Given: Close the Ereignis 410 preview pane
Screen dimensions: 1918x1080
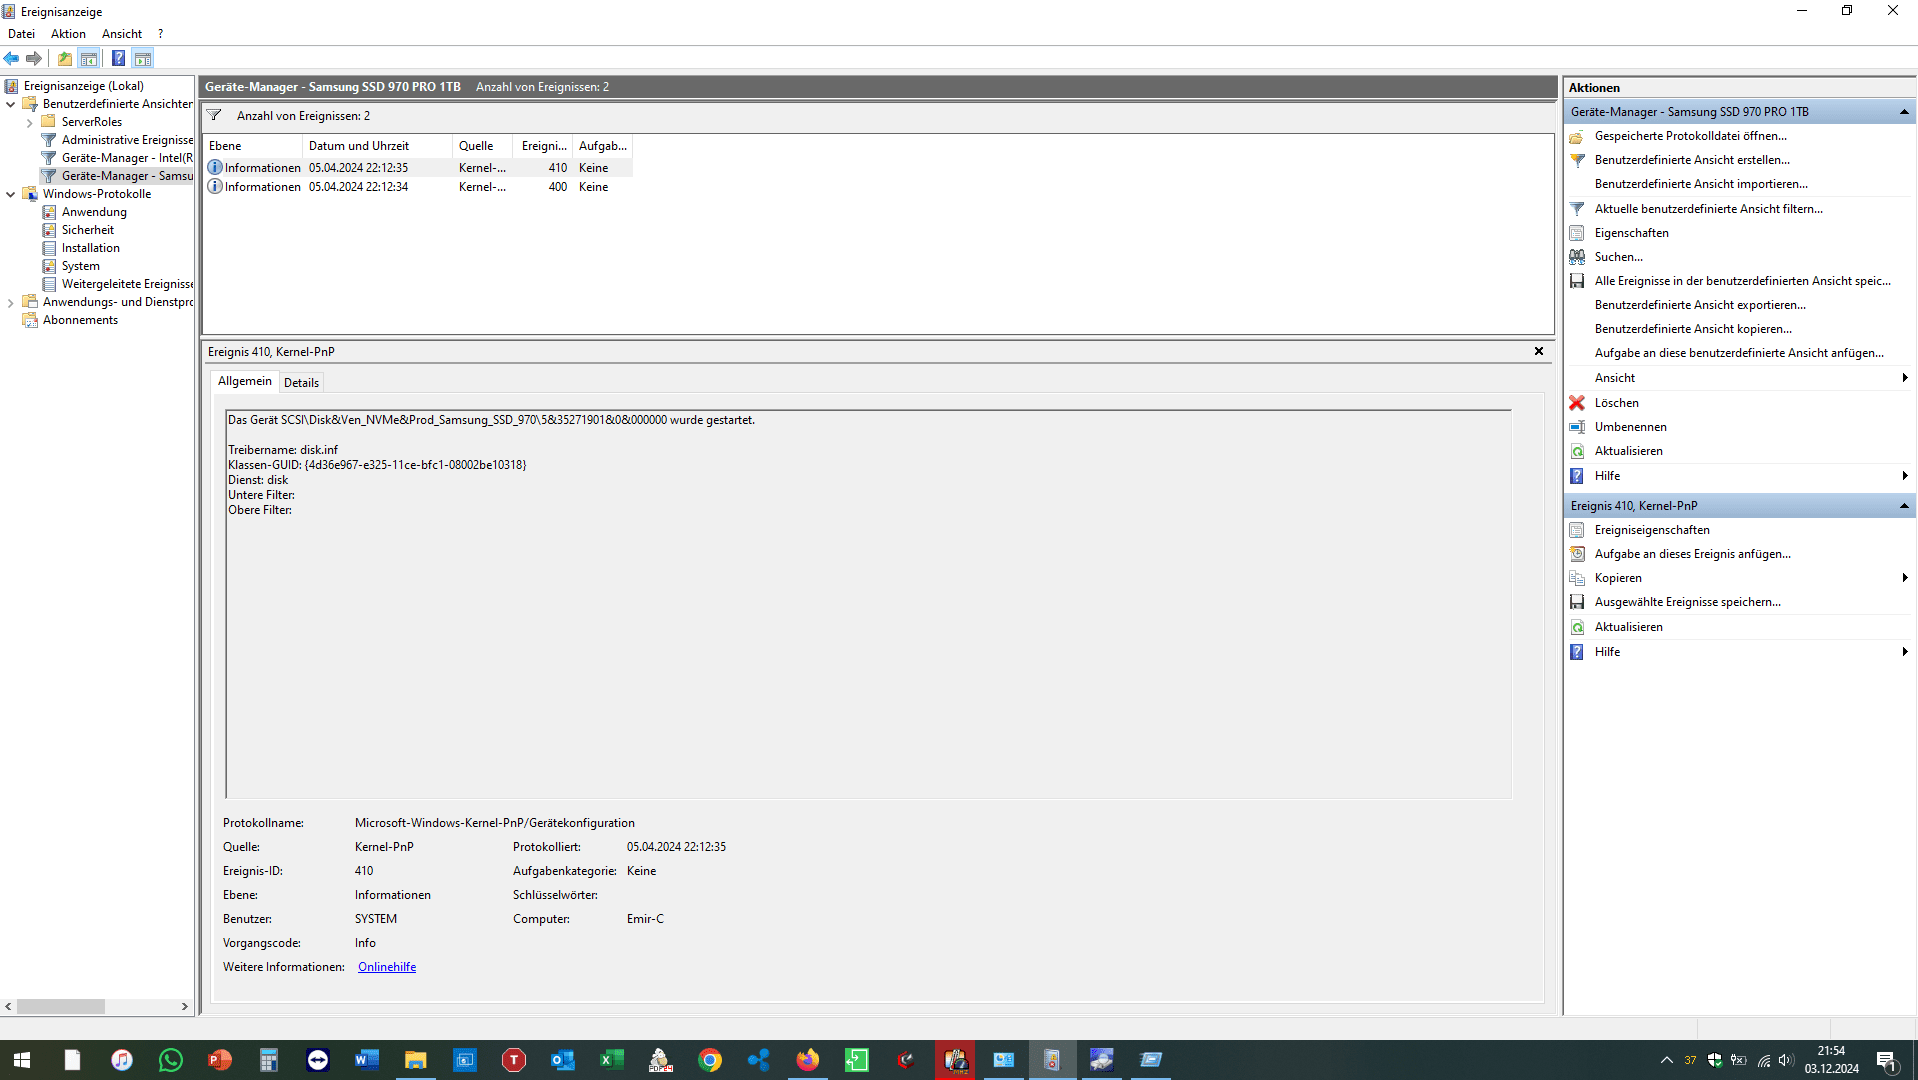Looking at the screenshot, I should [1539, 351].
